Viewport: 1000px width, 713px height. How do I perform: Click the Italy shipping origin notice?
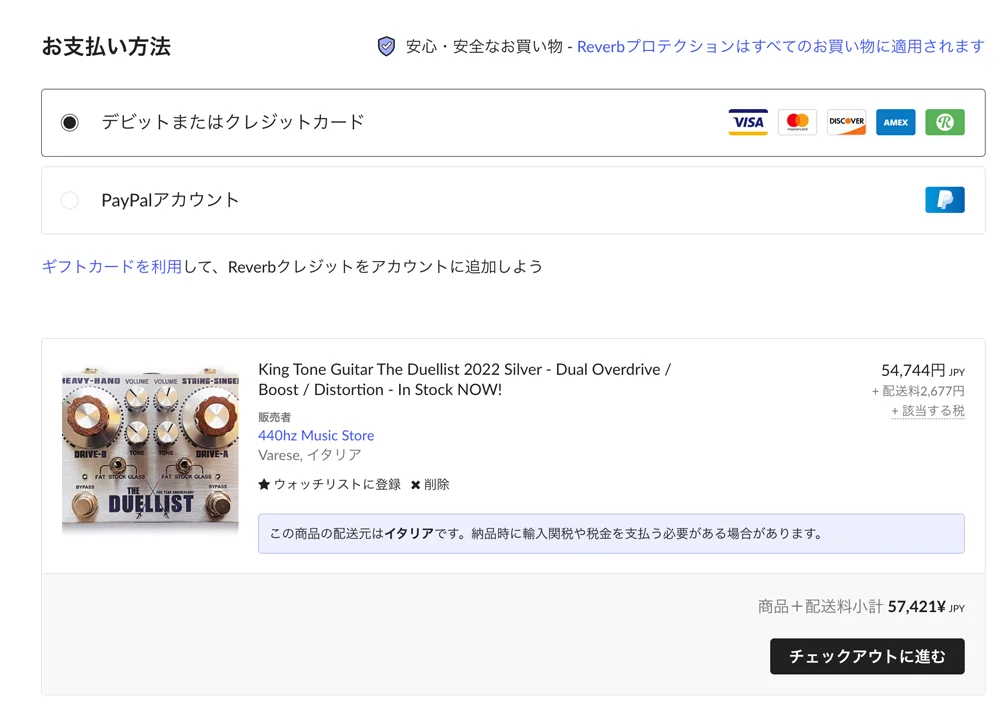click(611, 534)
